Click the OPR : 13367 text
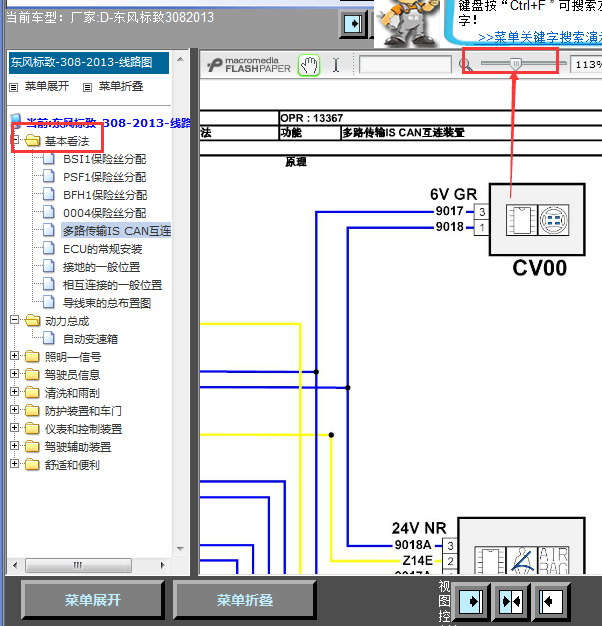The height and width of the screenshot is (626, 602). (x=312, y=118)
